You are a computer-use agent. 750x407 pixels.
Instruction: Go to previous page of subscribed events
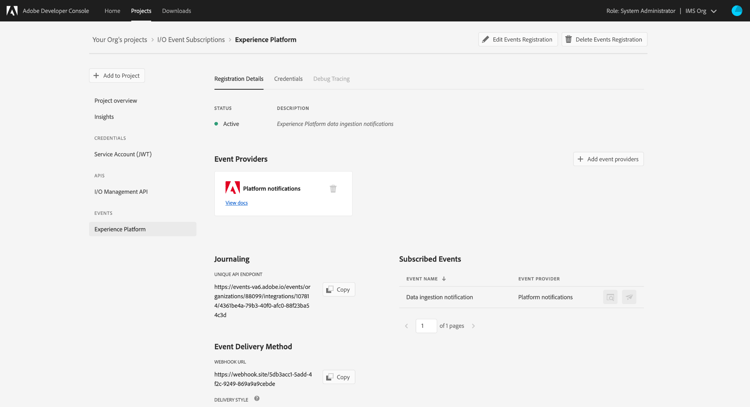407,326
